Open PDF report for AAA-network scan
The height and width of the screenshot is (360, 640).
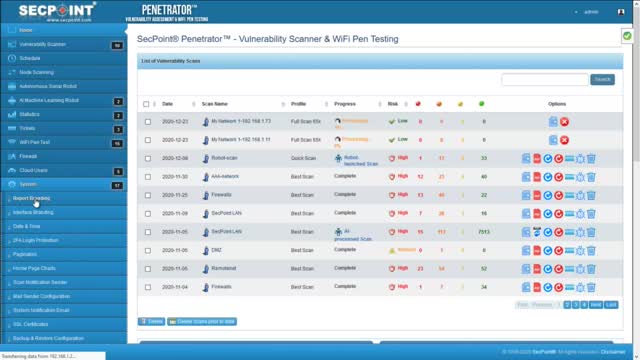[x=537, y=177]
